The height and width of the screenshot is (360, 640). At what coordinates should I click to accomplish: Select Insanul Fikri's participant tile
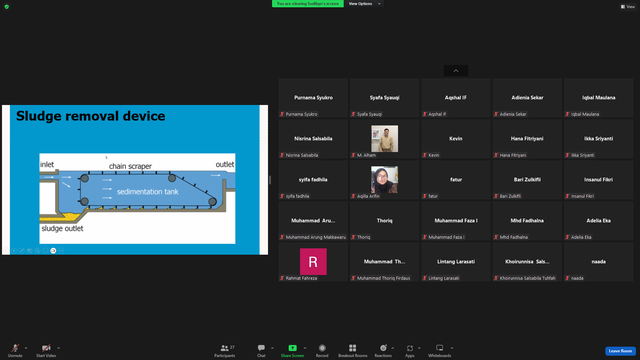598,180
